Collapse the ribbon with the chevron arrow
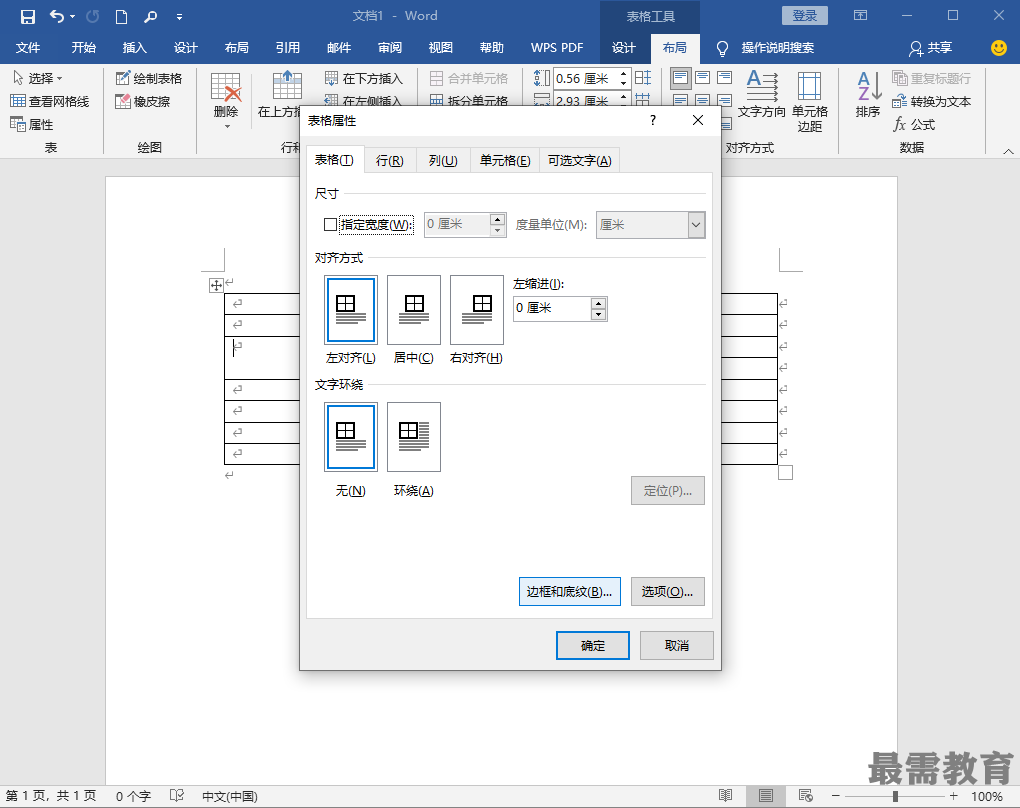This screenshot has height=808, width=1020. [x=1008, y=151]
